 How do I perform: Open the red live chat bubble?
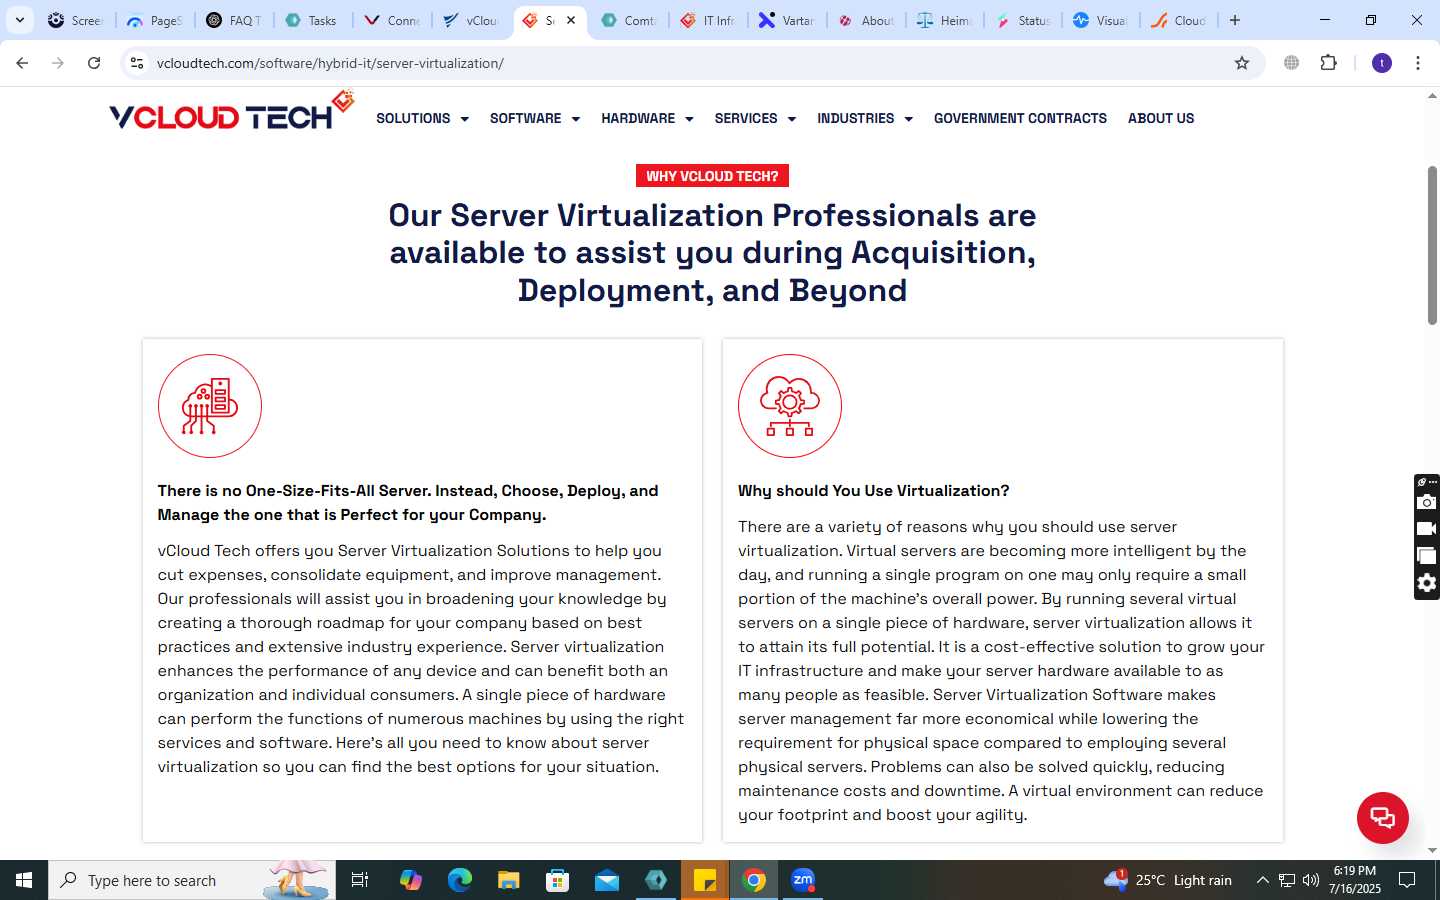(1382, 817)
